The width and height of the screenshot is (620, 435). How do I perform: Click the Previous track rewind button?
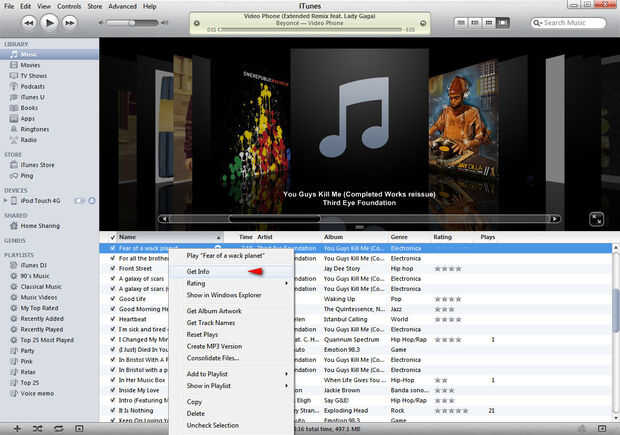[x=28, y=23]
